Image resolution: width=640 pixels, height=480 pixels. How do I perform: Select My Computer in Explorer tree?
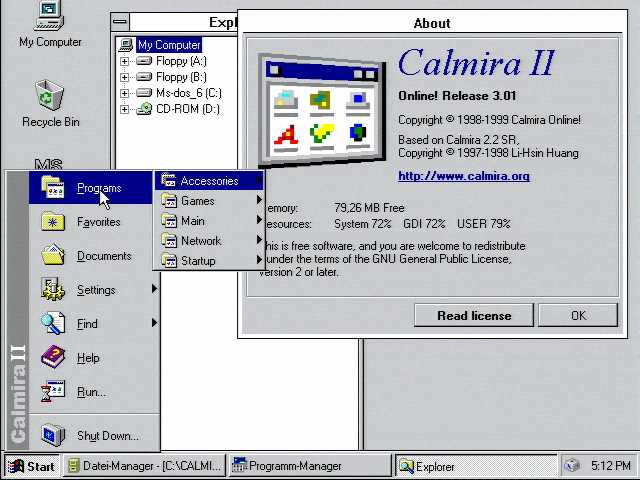pos(168,45)
